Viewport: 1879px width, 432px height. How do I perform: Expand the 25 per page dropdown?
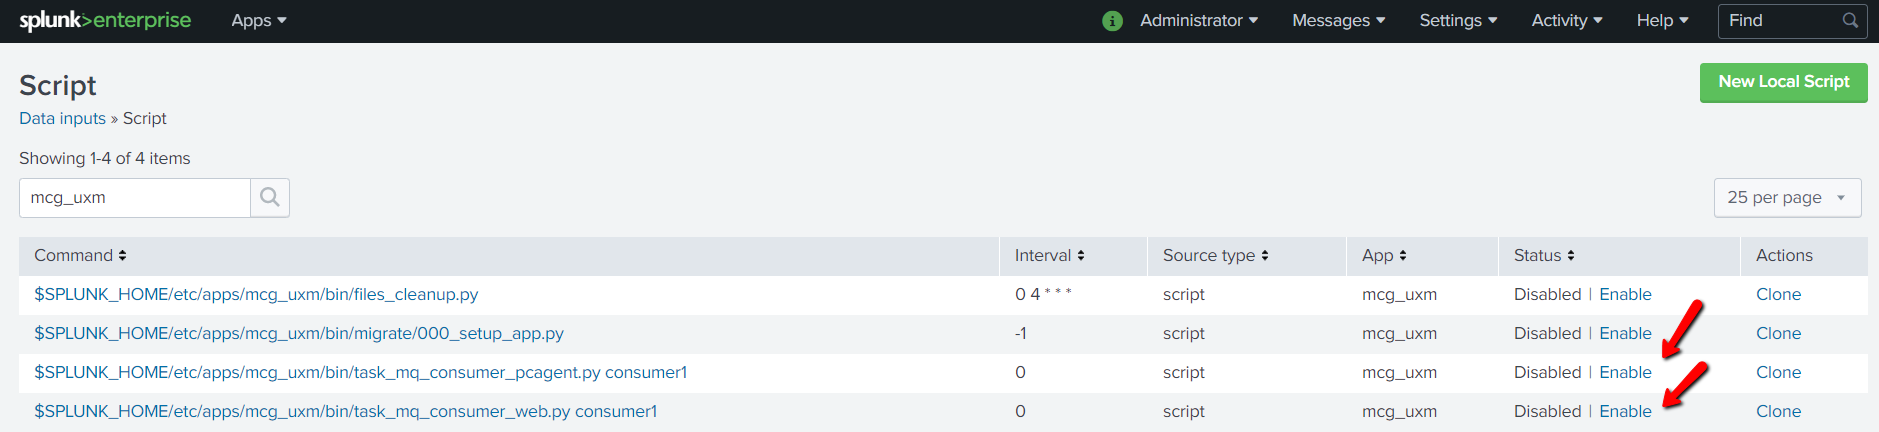click(x=1787, y=198)
